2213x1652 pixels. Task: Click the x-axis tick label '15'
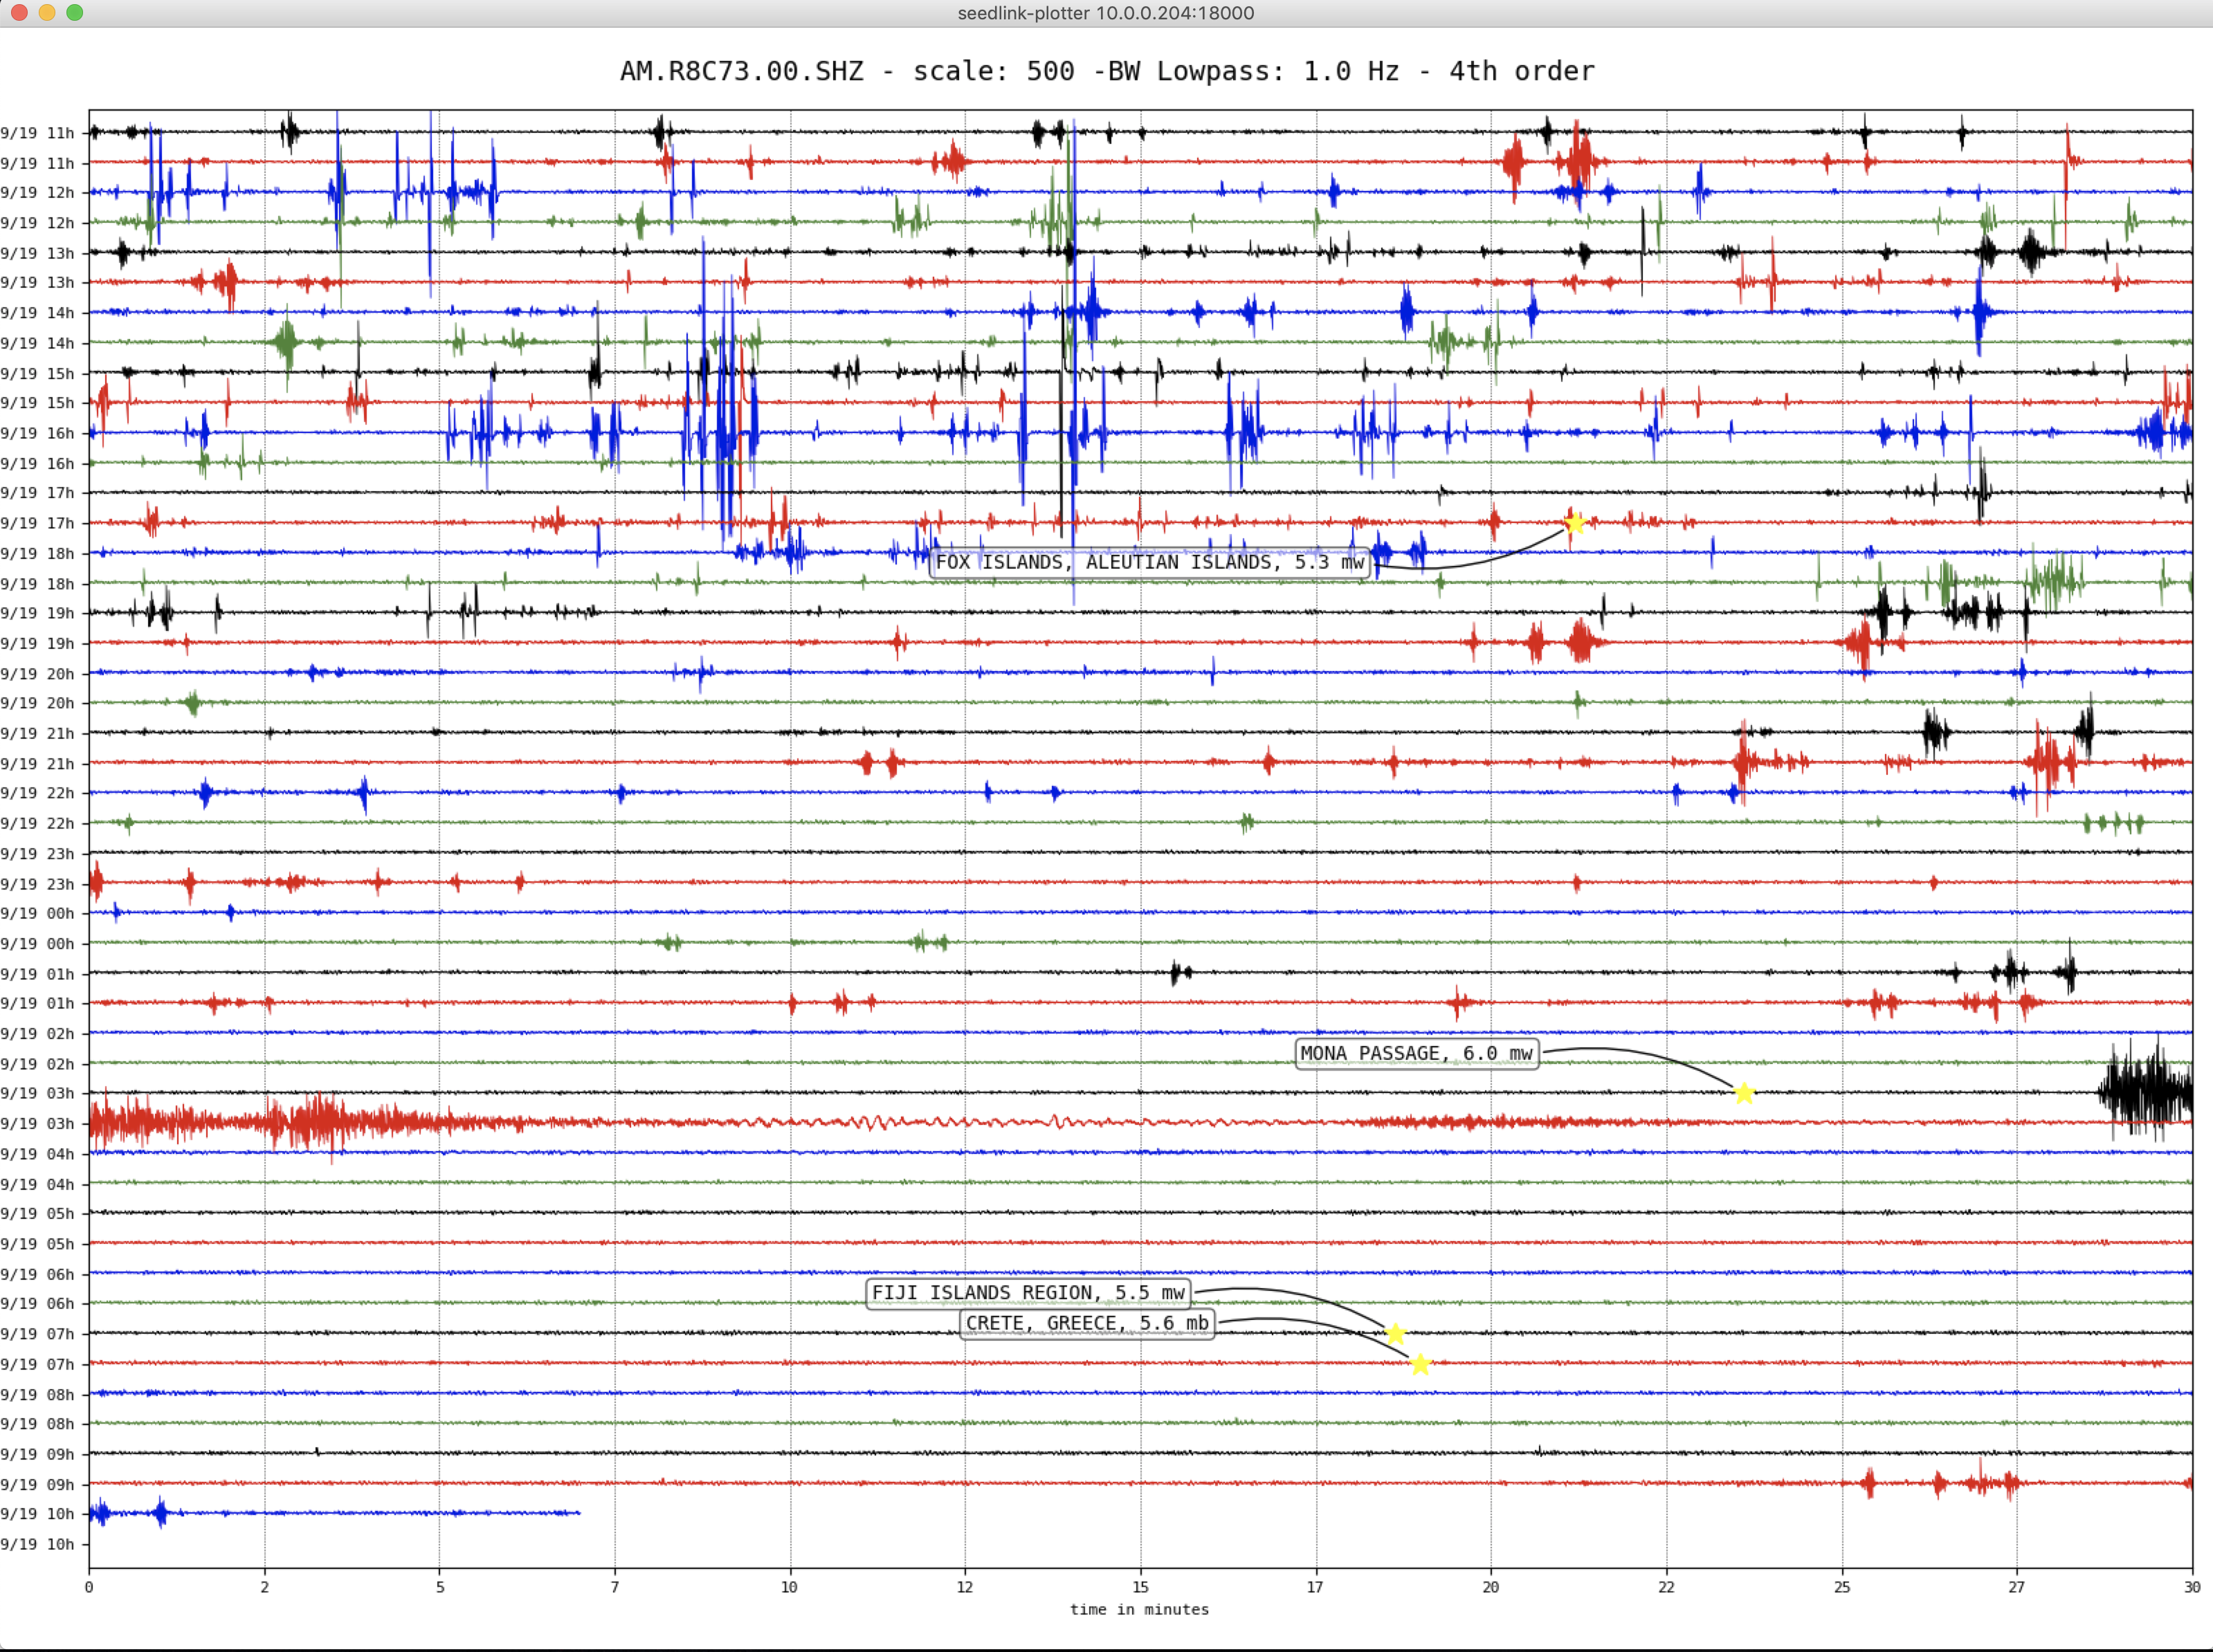pos(1140,1587)
